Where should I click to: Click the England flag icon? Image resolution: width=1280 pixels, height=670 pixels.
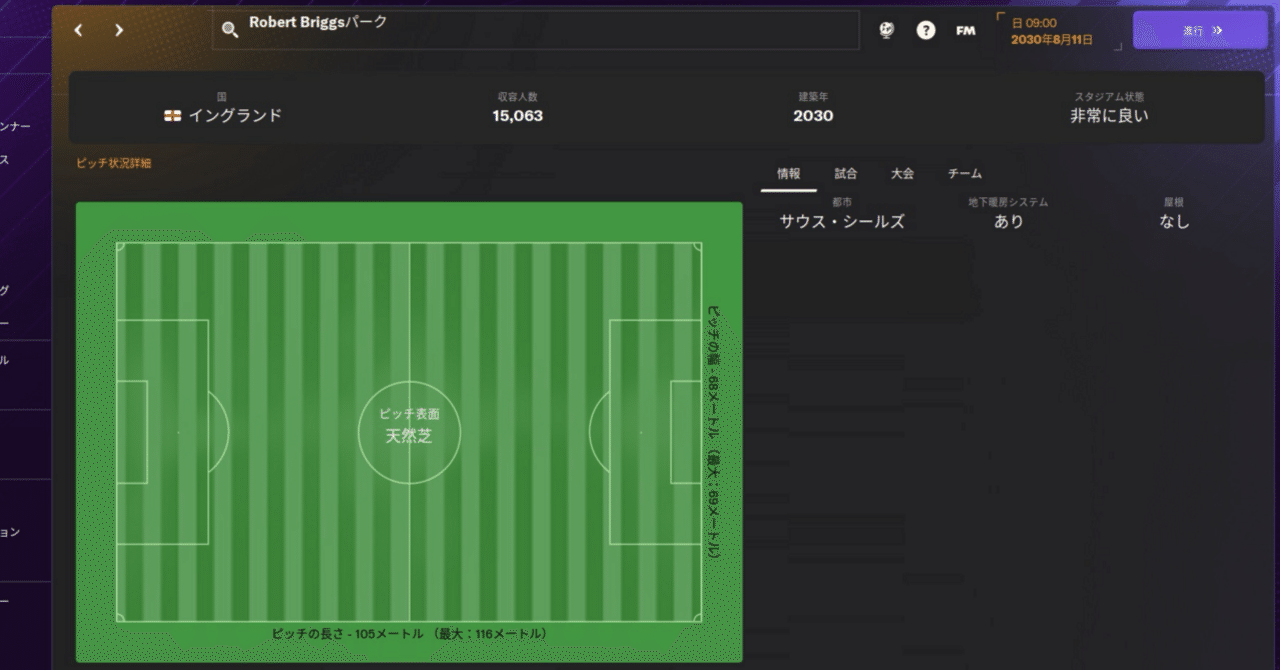[x=174, y=115]
